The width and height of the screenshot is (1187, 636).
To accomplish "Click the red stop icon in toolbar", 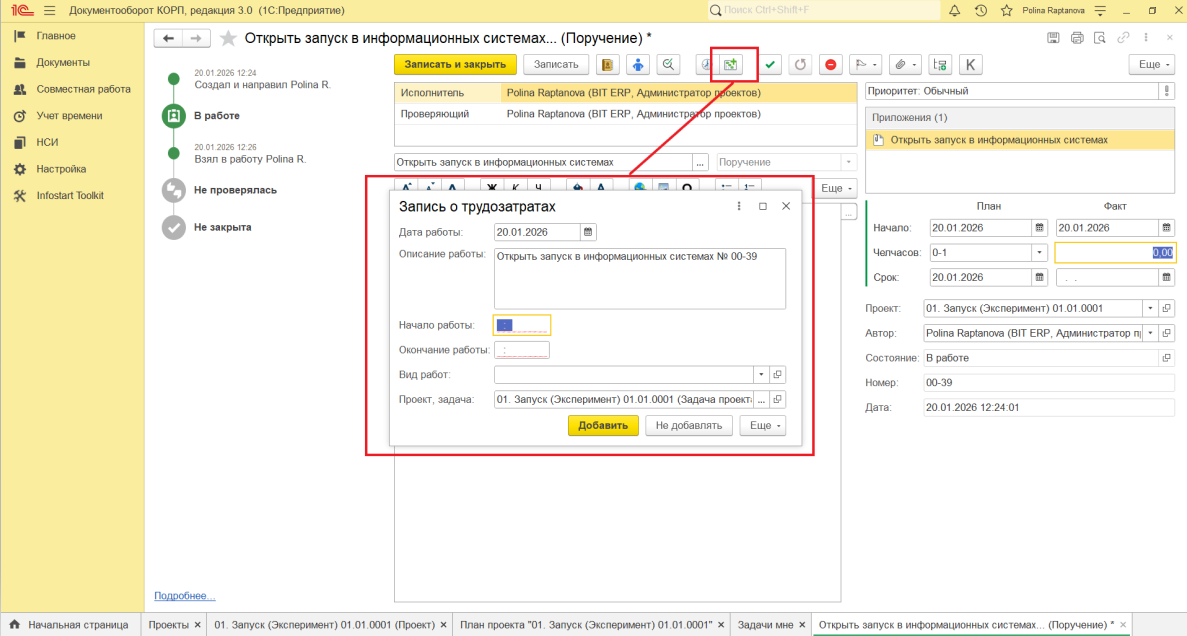I will [x=830, y=65].
